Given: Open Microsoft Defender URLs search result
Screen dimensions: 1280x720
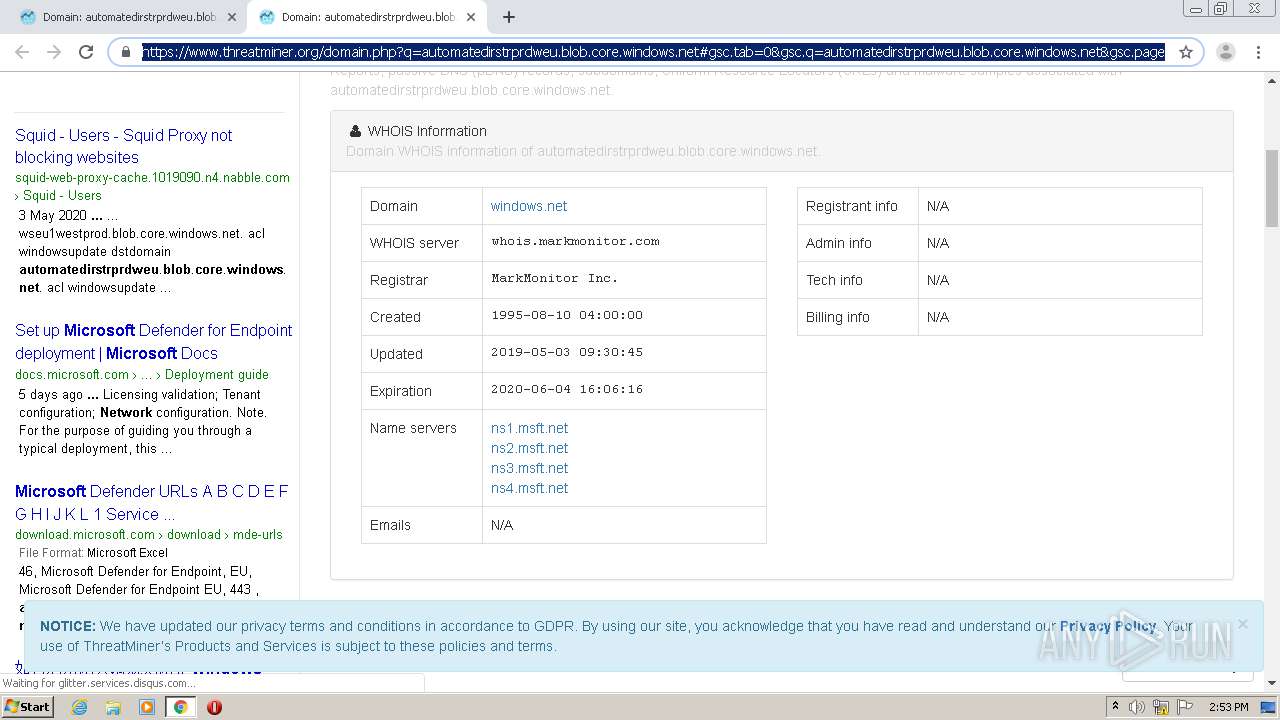Looking at the screenshot, I should 151,503.
